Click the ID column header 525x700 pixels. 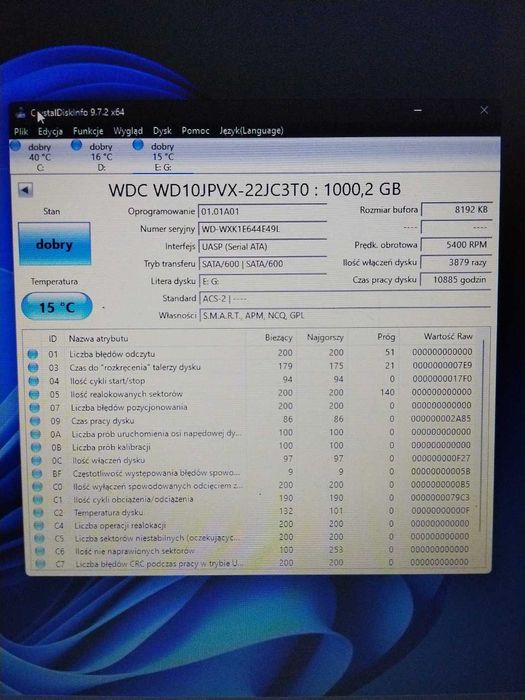click(x=53, y=339)
